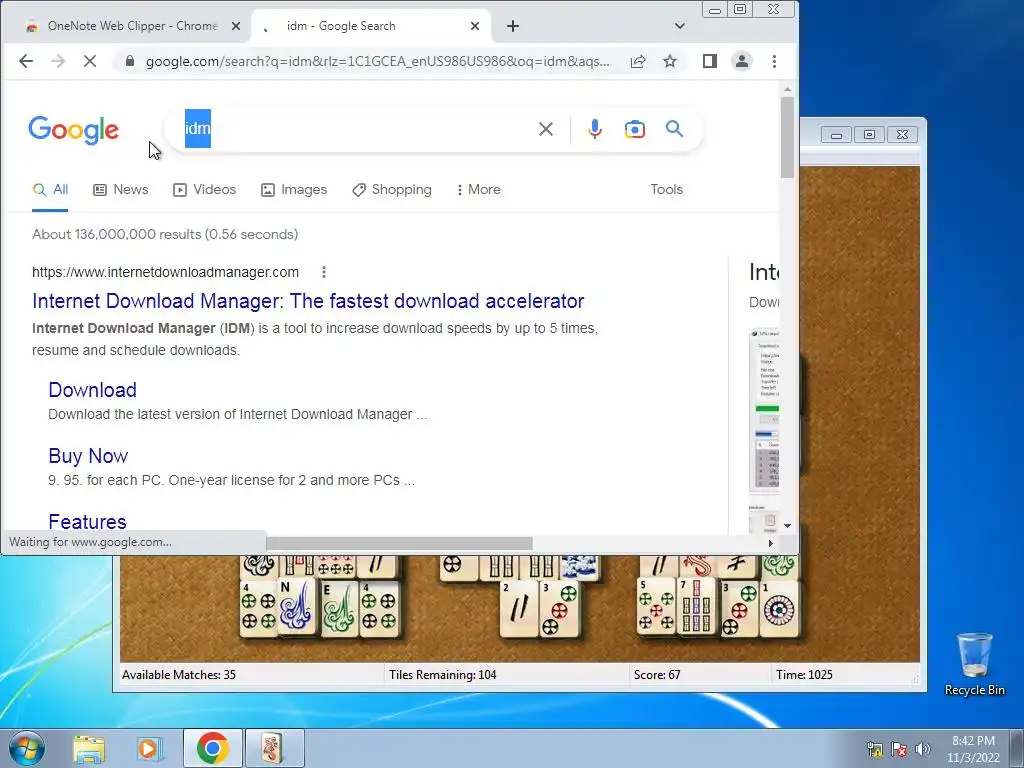
Task: Click the internetdownloadmanager.com URL
Action: pos(165,272)
